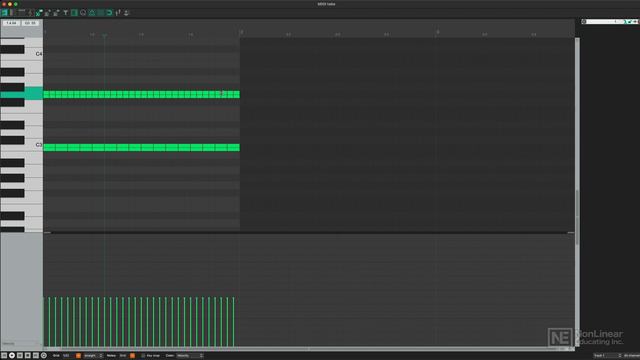Screen dimensions: 640x360
Task: Click the bar 3 marker in the ruler
Action: [438, 32]
